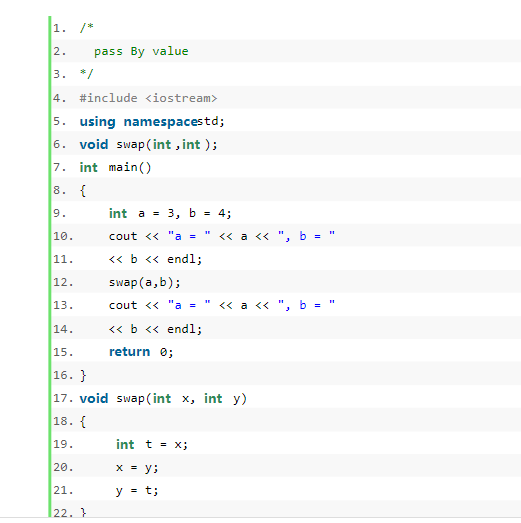Image resolution: width=521 pixels, height=523 pixels.
Task: Click the 'int t = x;' statement
Action: click(152, 444)
